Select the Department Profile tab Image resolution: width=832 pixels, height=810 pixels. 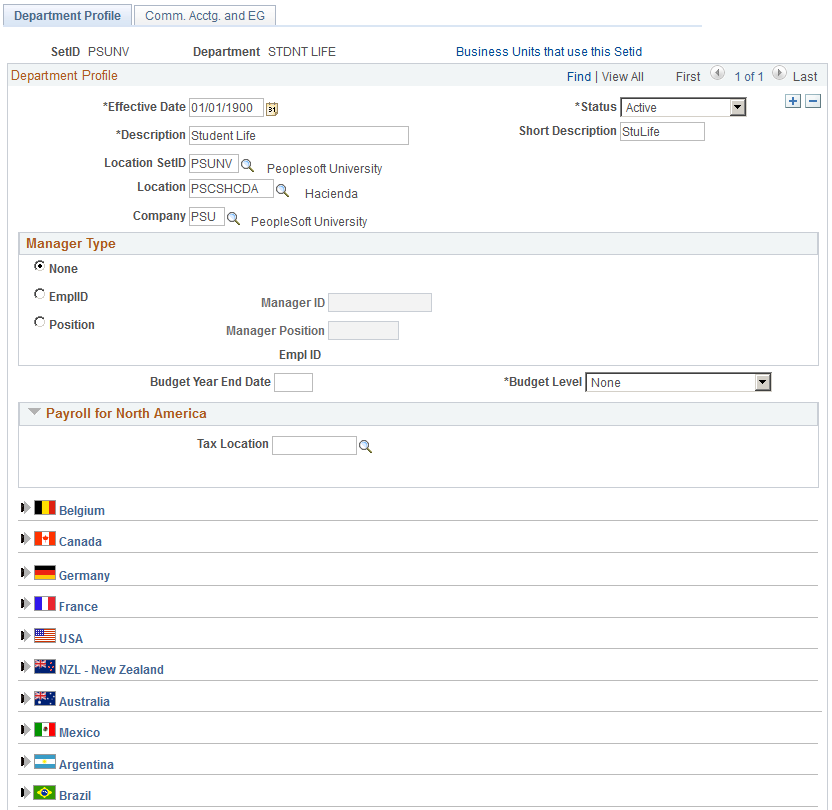(67, 15)
